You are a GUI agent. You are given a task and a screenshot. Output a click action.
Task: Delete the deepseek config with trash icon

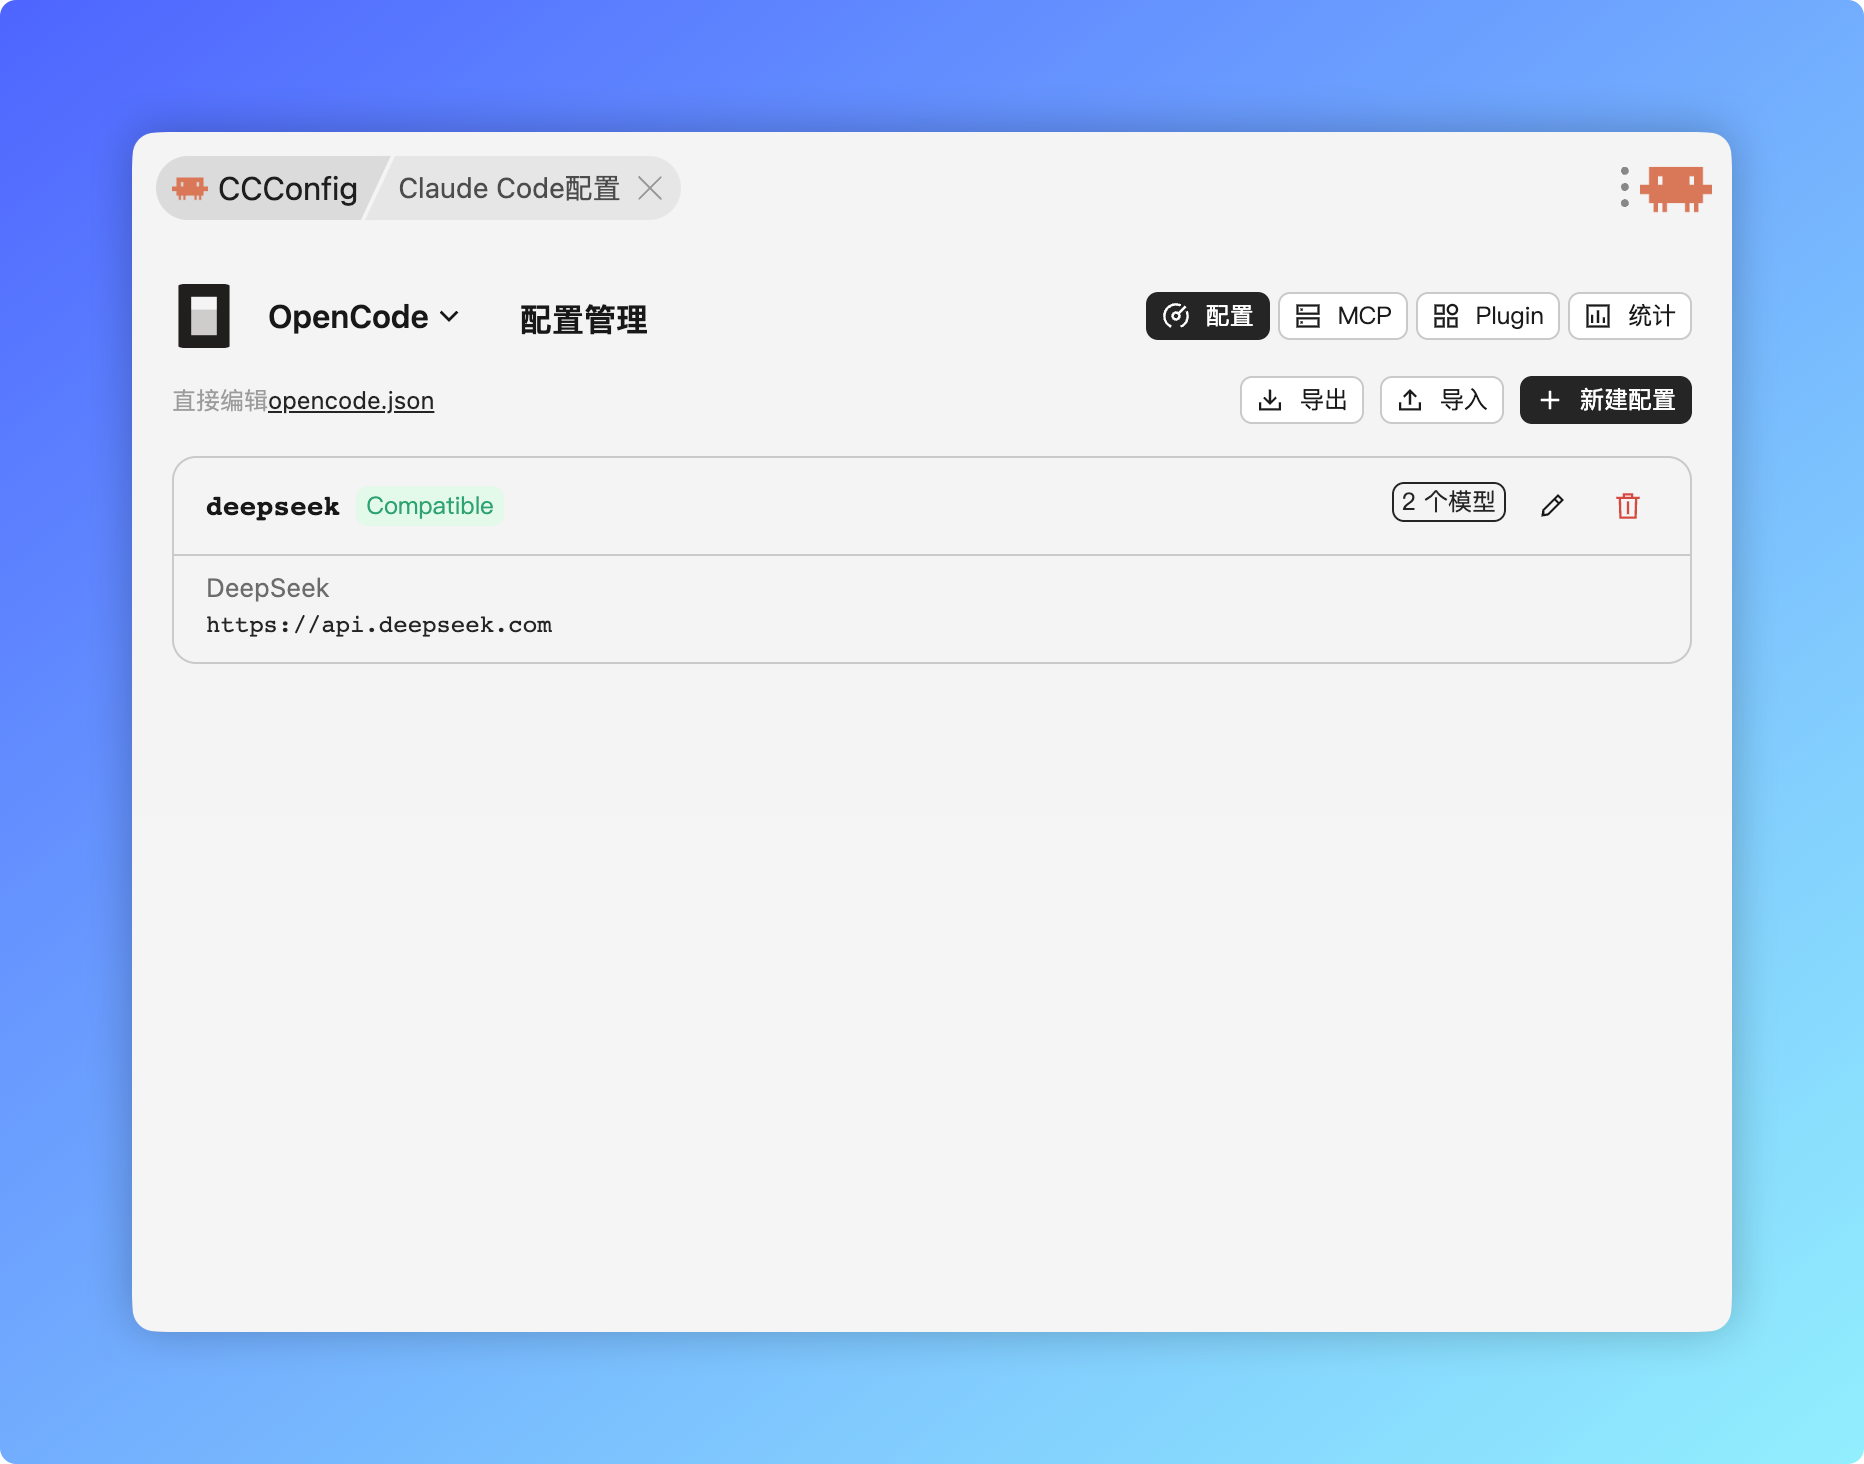coord(1628,506)
